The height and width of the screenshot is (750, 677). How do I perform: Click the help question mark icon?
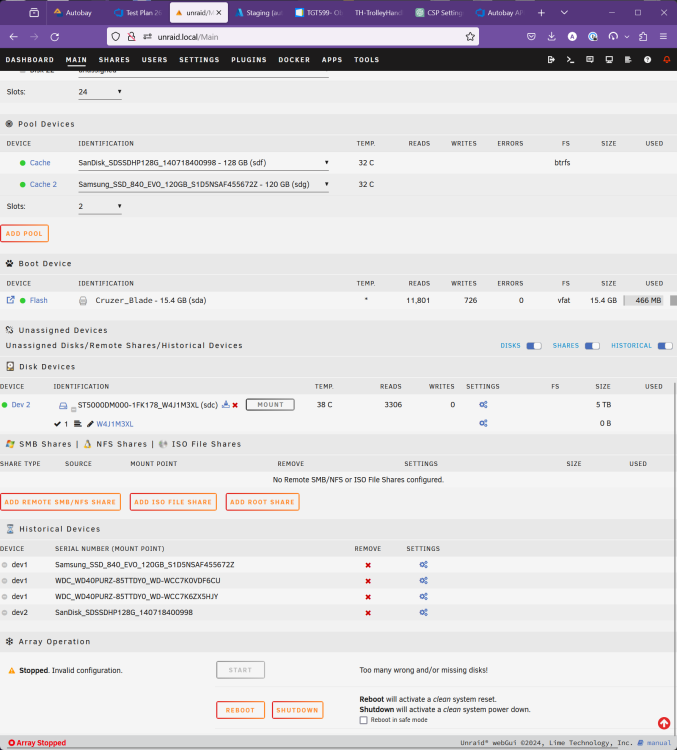[647, 60]
